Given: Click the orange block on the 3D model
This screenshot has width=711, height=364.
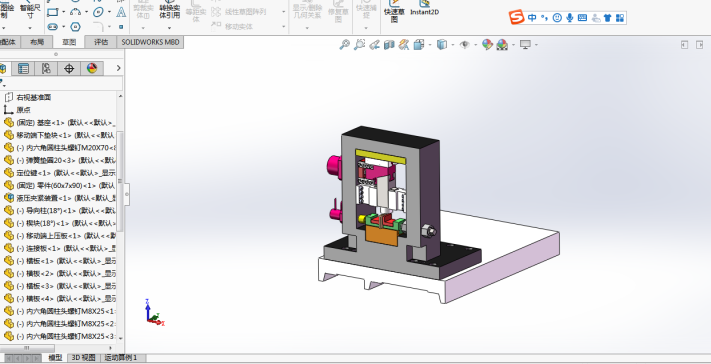Looking at the screenshot, I should (x=381, y=236).
